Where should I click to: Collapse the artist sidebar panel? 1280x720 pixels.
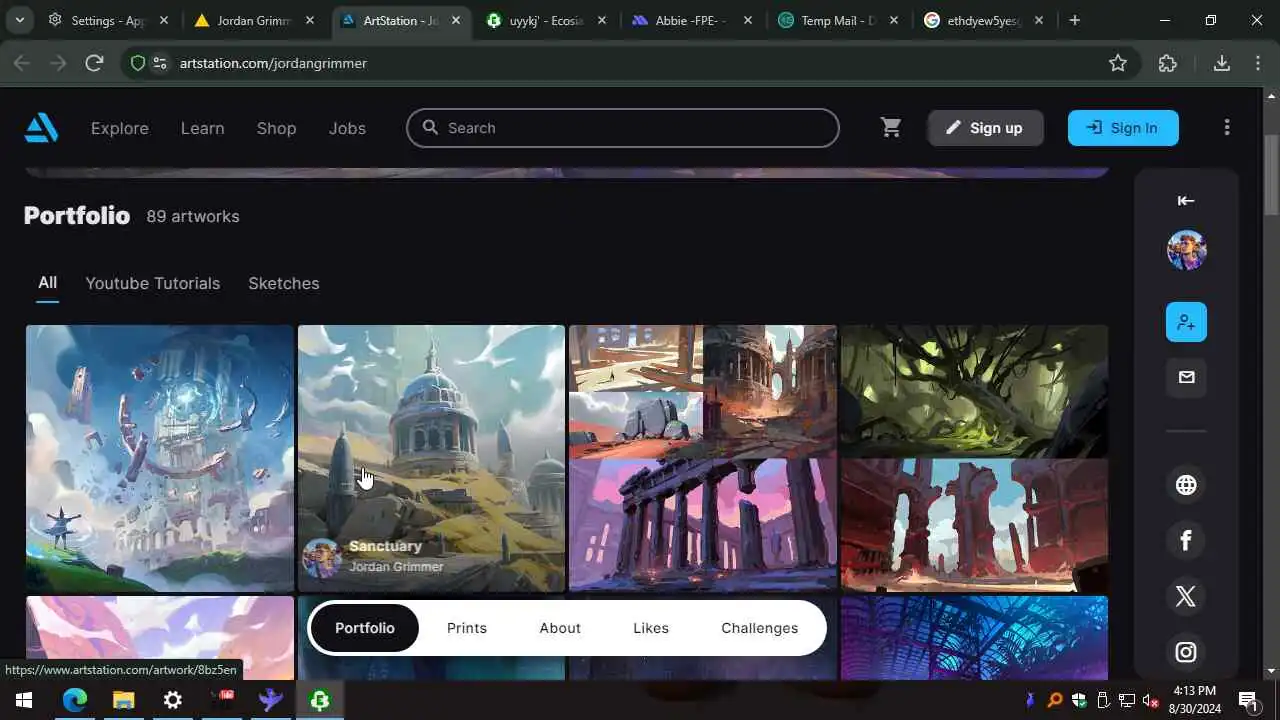(x=1186, y=201)
